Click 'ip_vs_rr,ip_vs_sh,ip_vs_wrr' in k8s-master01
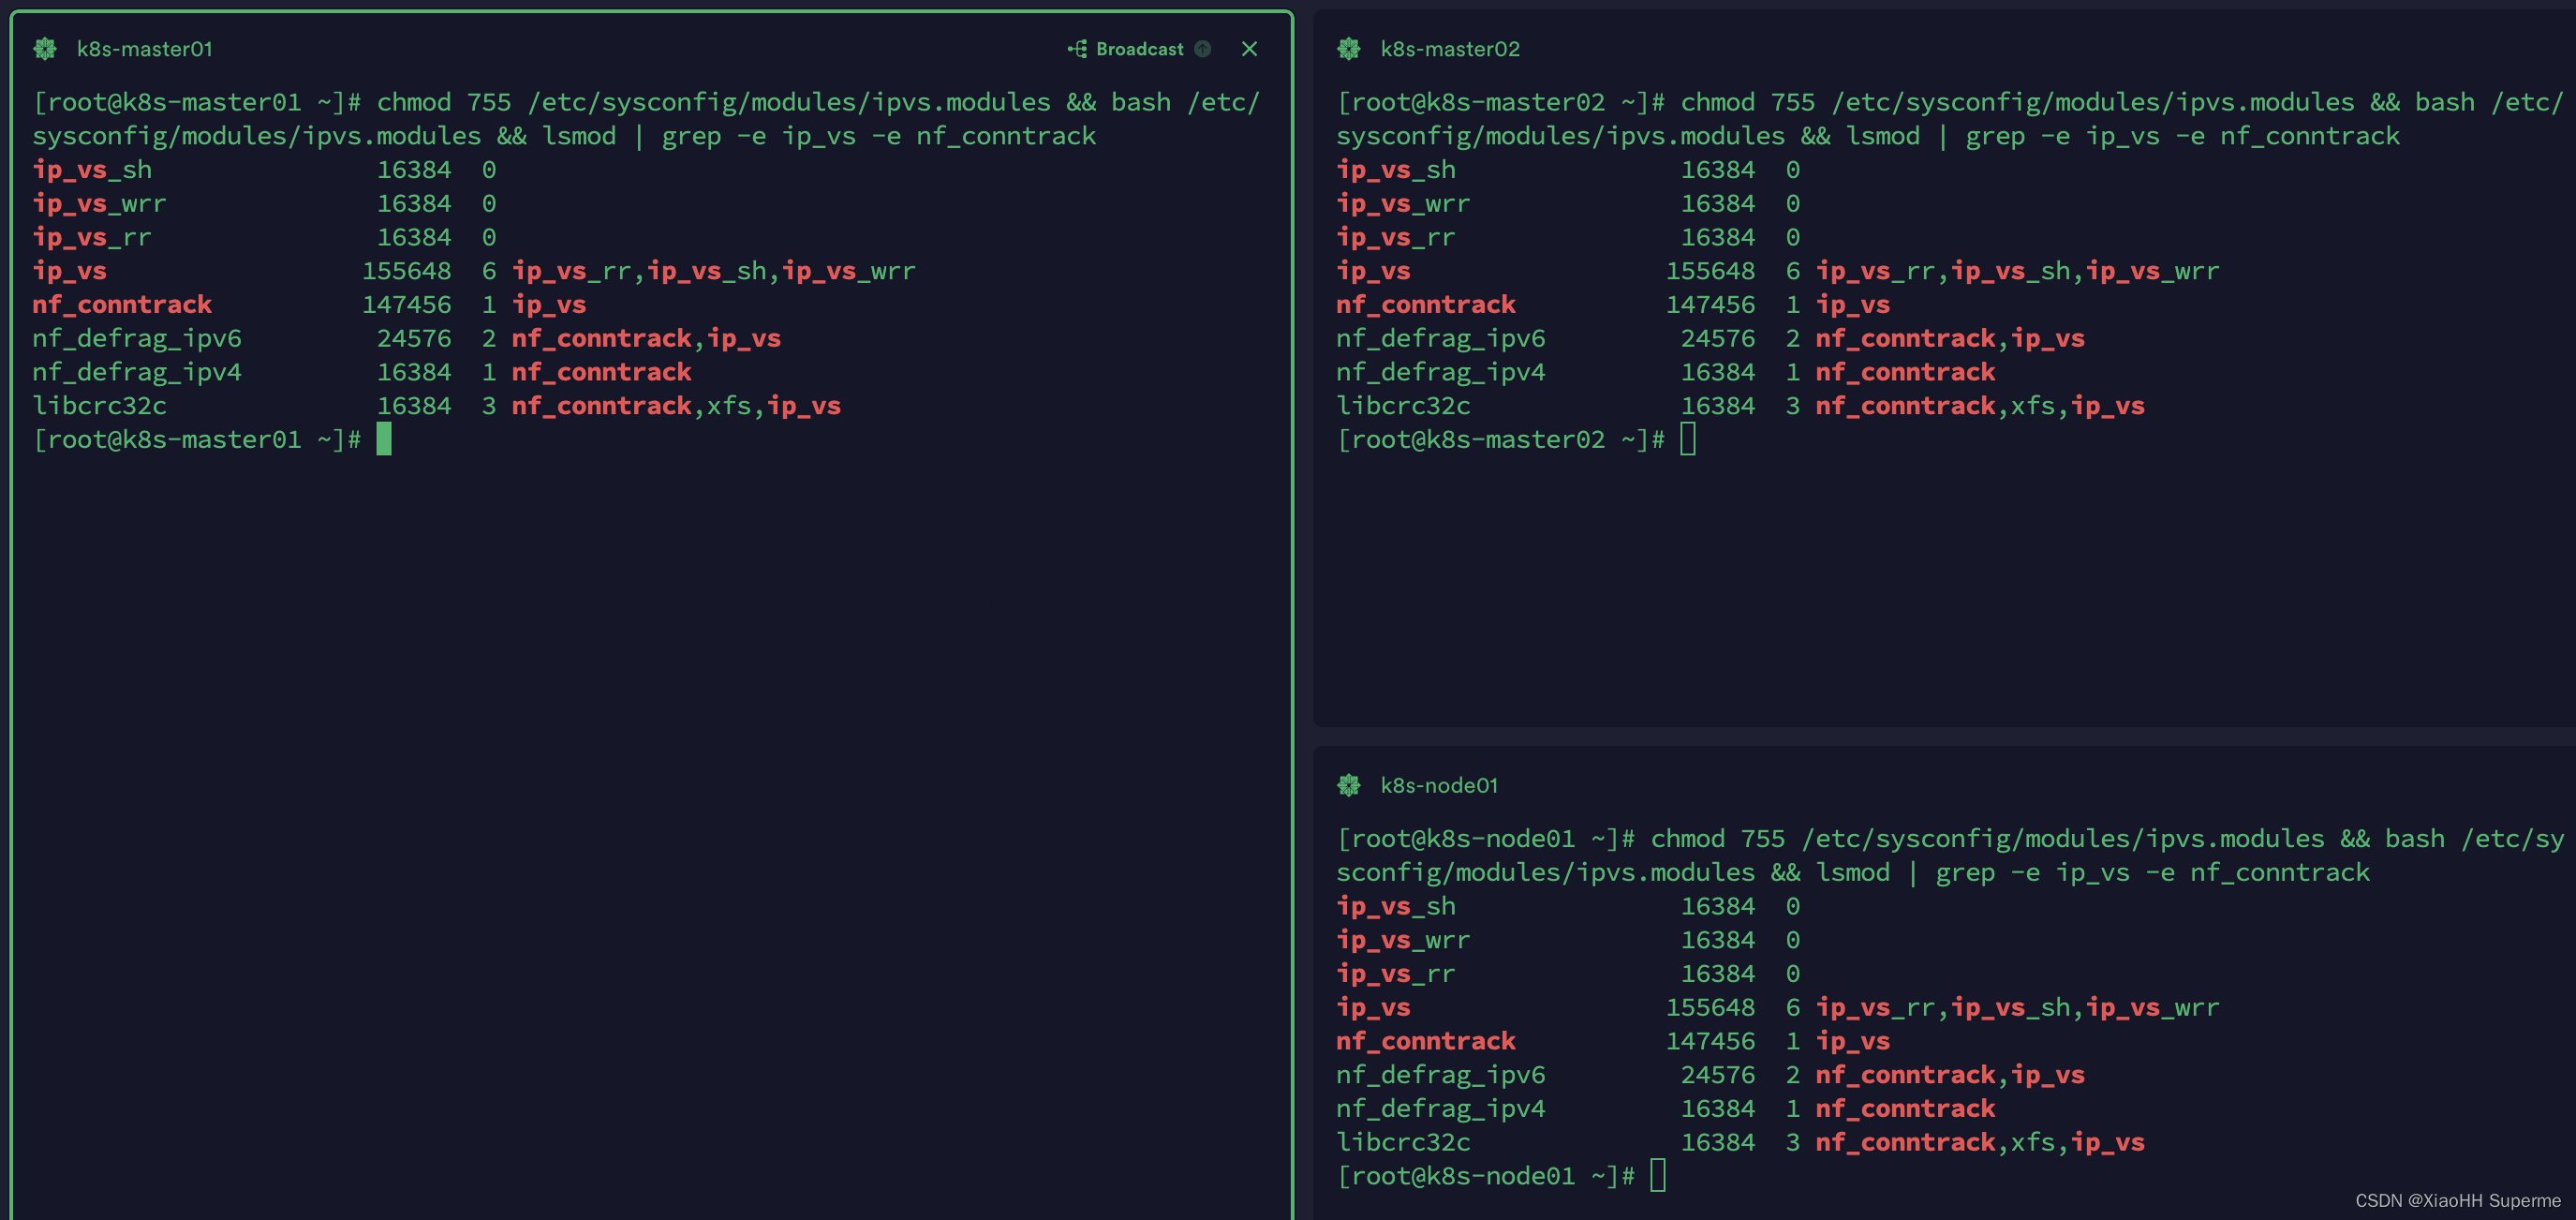The image size is (2576, 1220). (714, 271)
